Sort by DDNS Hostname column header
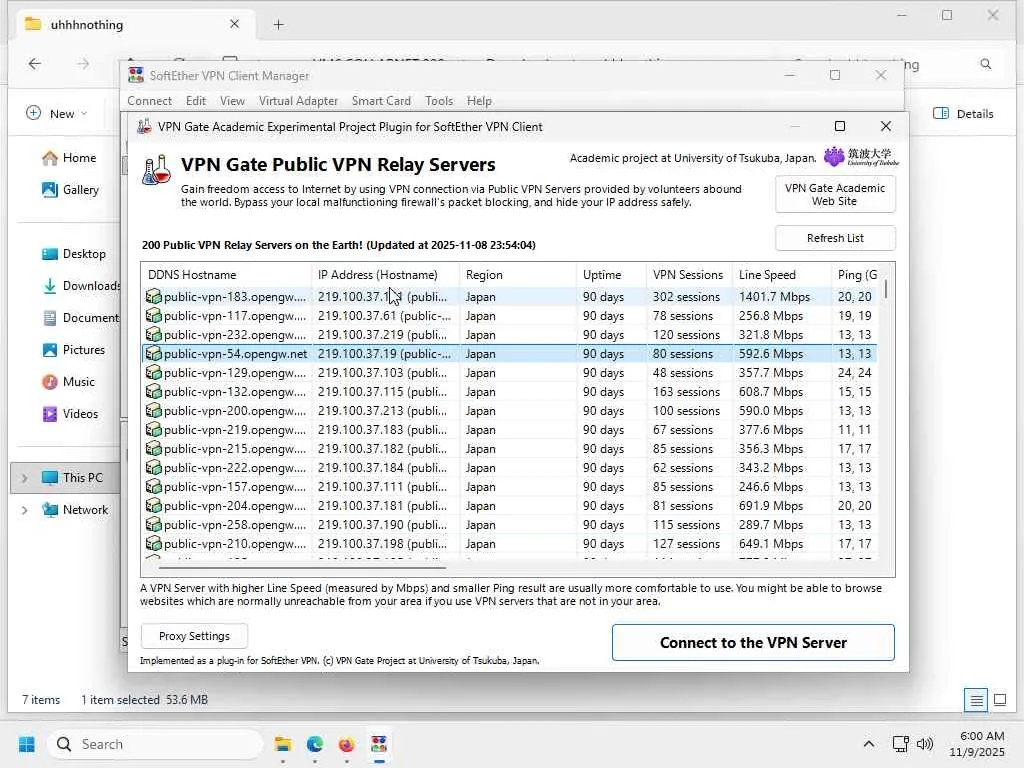The width and height of the screenshot is (1024, 768). (x=226, y=275)
